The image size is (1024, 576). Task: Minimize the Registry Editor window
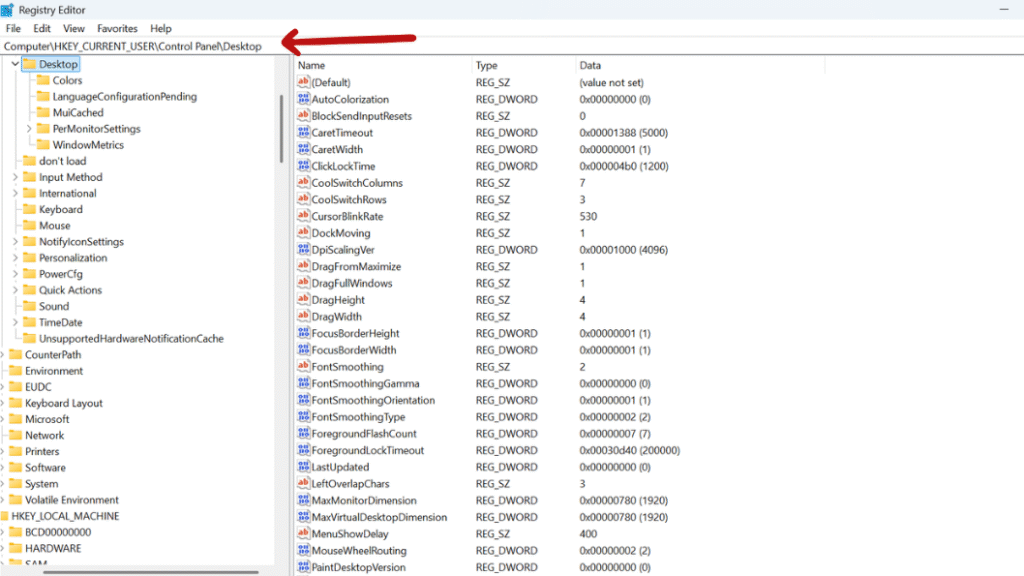coord(1004,10)
